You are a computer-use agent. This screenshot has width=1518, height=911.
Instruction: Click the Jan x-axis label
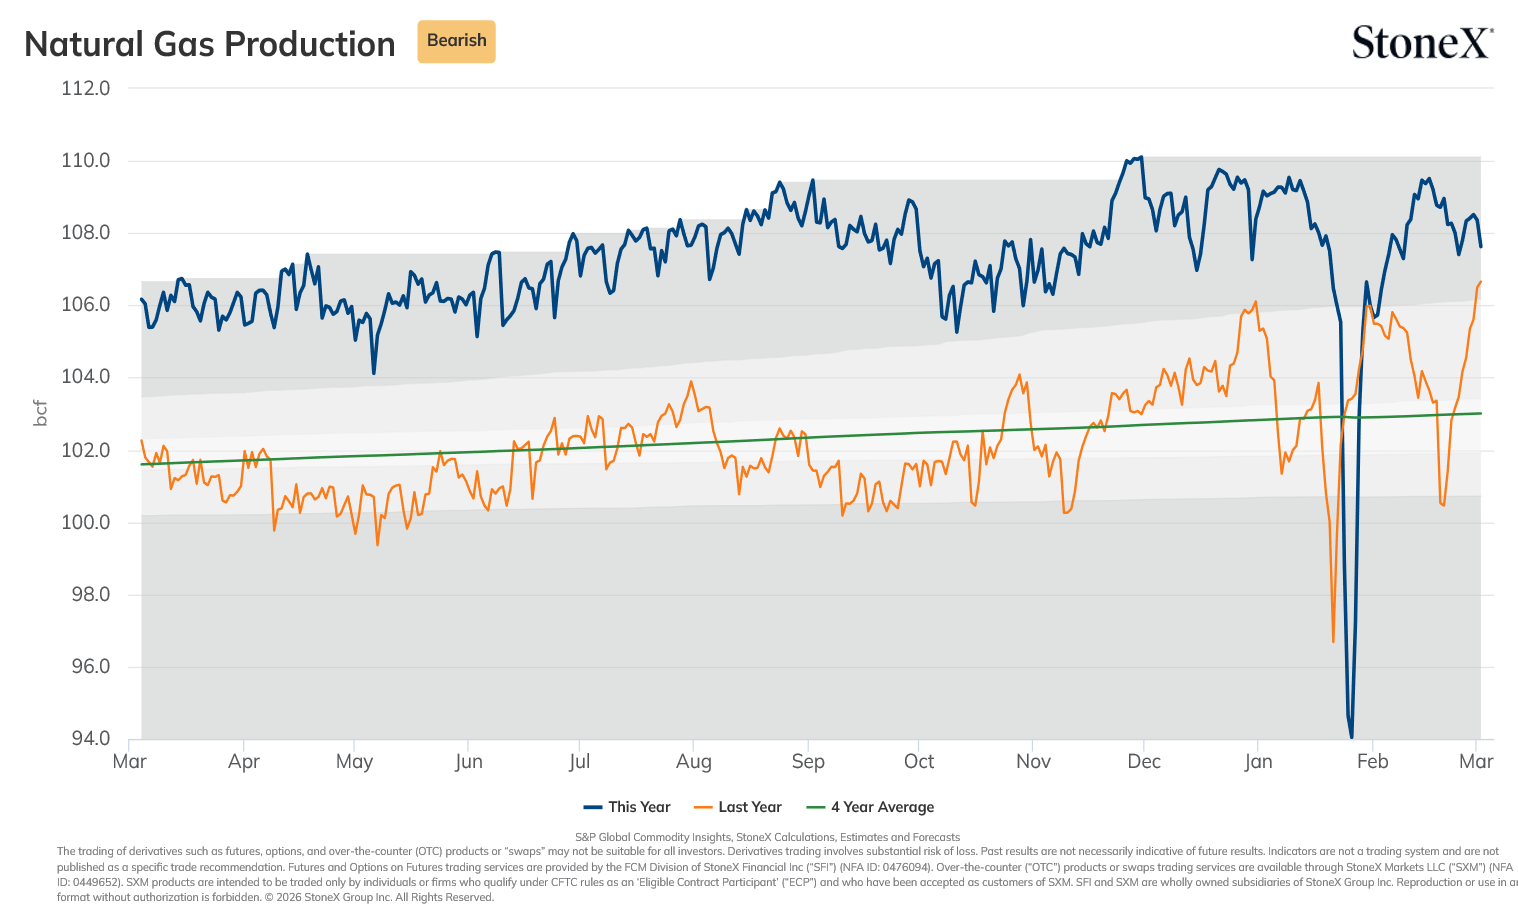(x=1258, y=762)
